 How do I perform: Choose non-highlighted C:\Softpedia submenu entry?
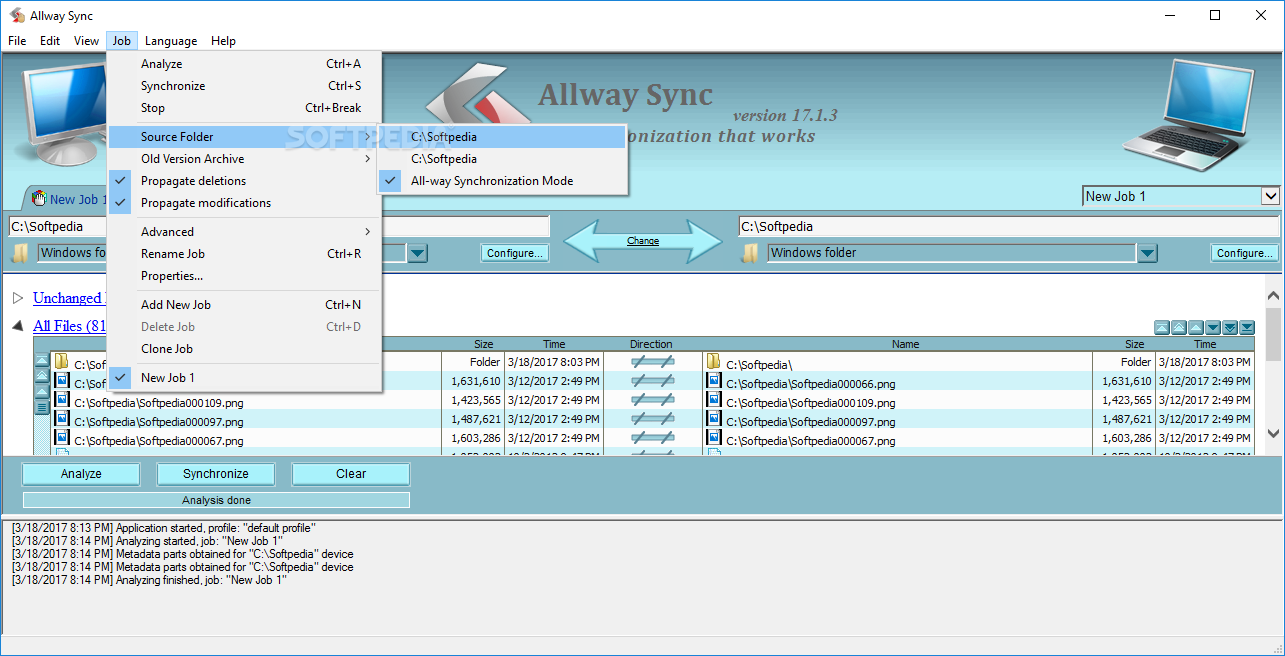(x=502, y=159)
